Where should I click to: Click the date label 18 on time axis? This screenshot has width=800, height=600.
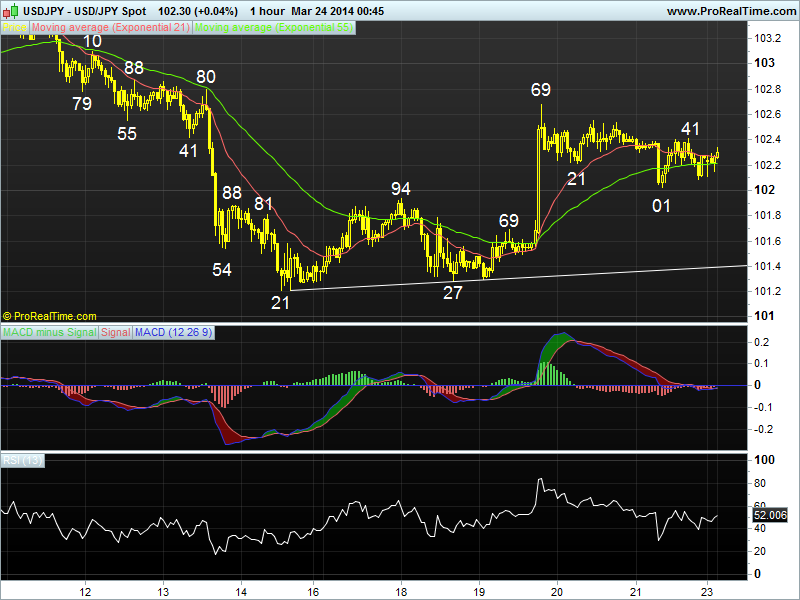click(401, 592)
